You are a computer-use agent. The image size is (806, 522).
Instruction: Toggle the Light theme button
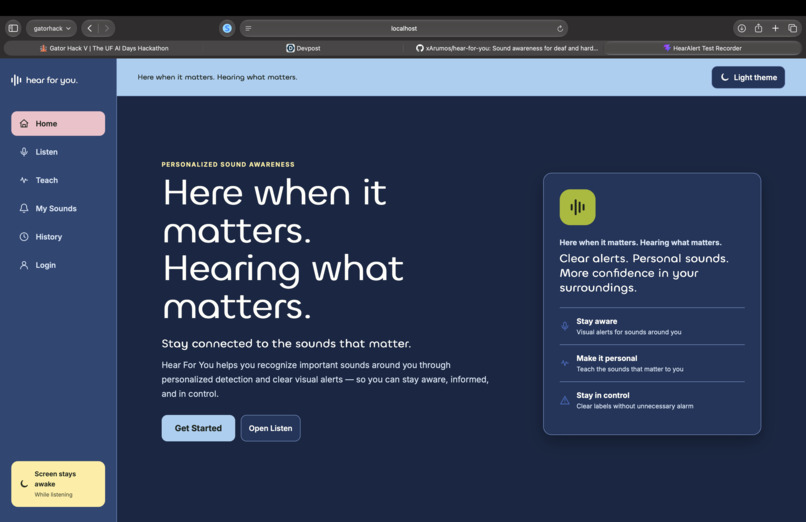coord(748,78)
